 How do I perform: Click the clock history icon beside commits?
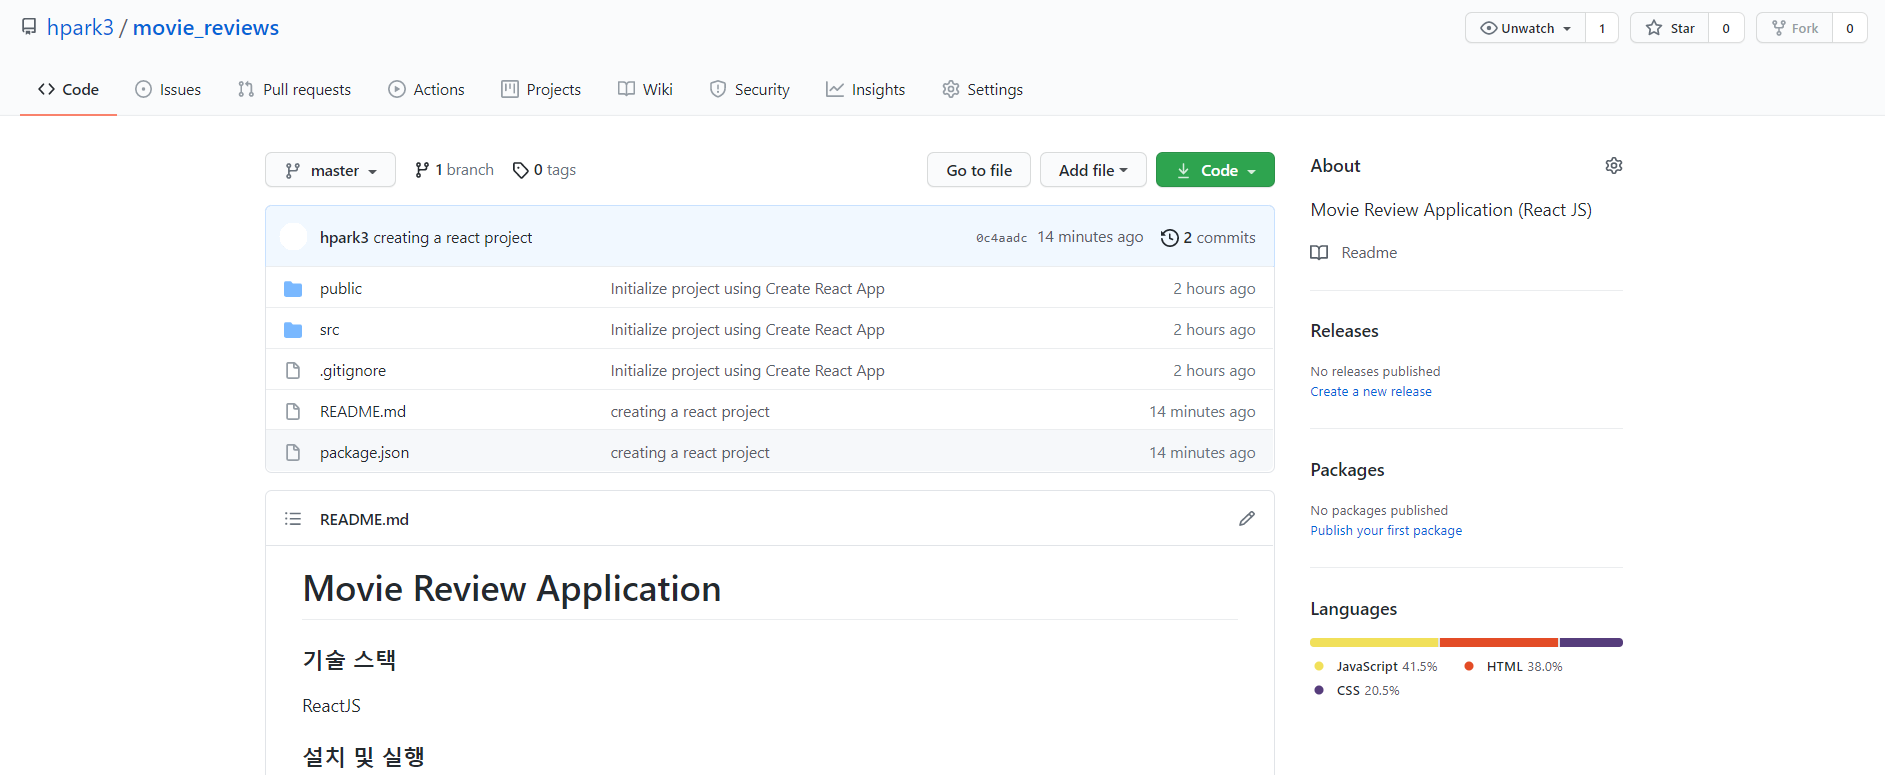[1169, 238]
